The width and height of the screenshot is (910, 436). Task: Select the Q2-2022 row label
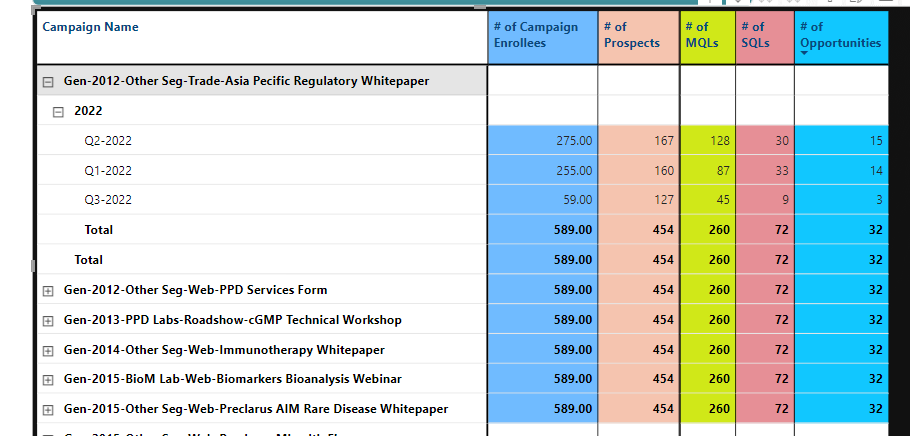tap(108, 140)
